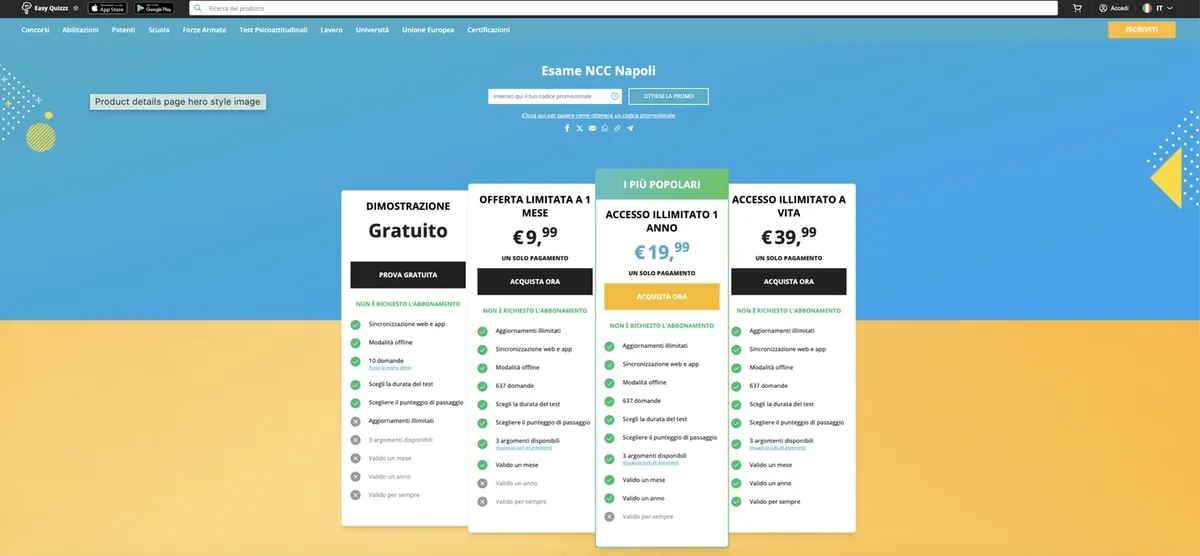Select the Unione Europea menu item

428,30
